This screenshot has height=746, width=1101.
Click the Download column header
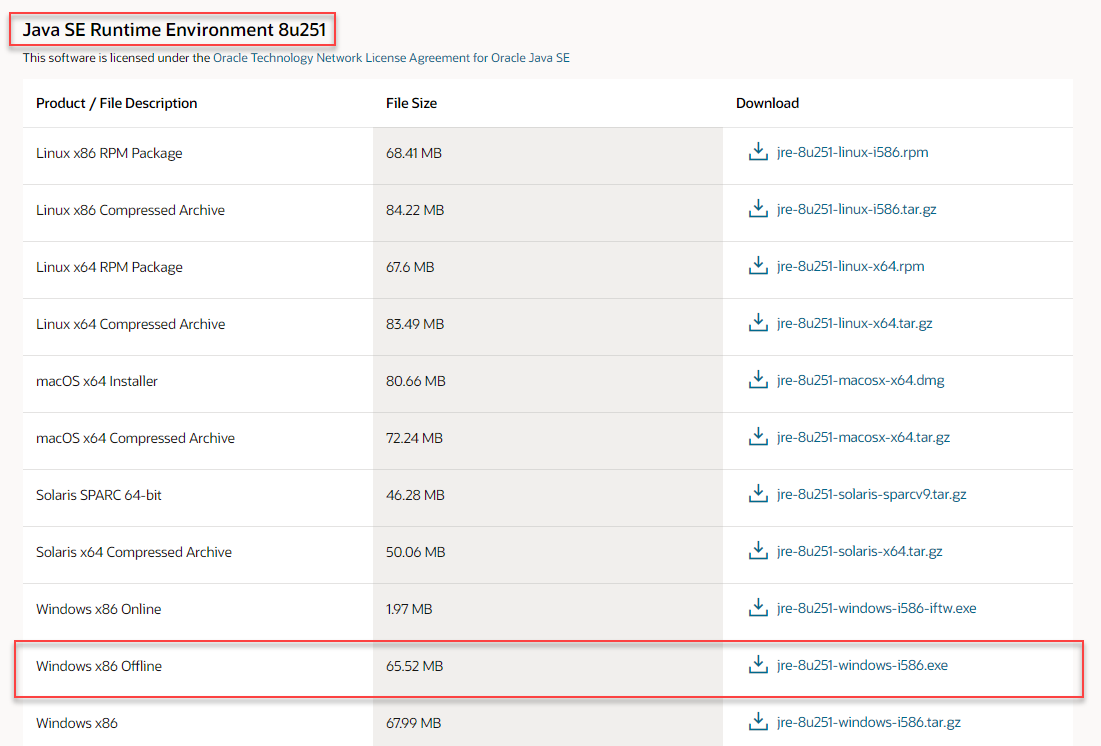[767, 103]
